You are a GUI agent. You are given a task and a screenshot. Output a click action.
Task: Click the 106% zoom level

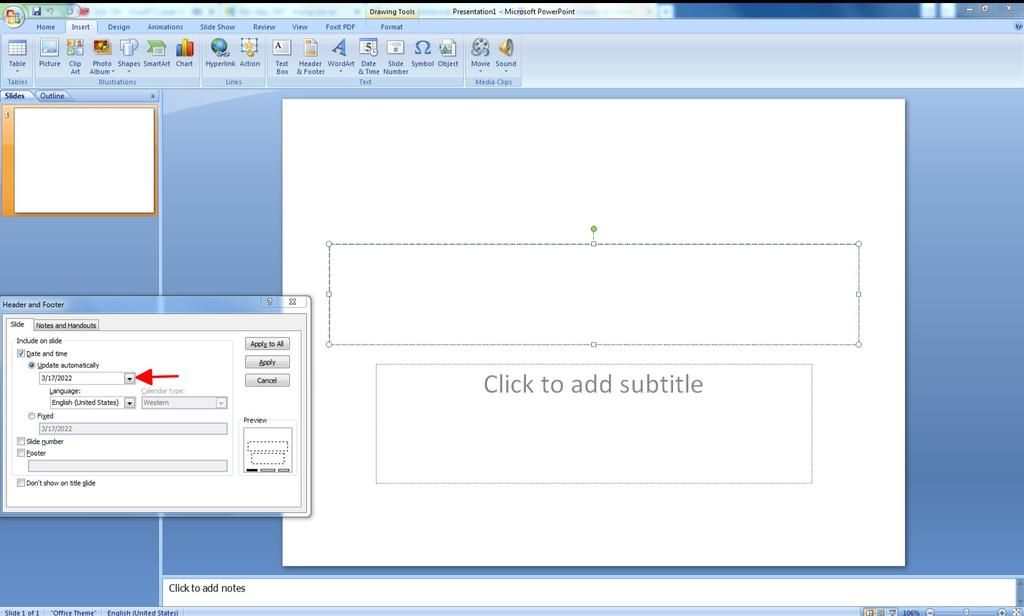tap(911, 613)
